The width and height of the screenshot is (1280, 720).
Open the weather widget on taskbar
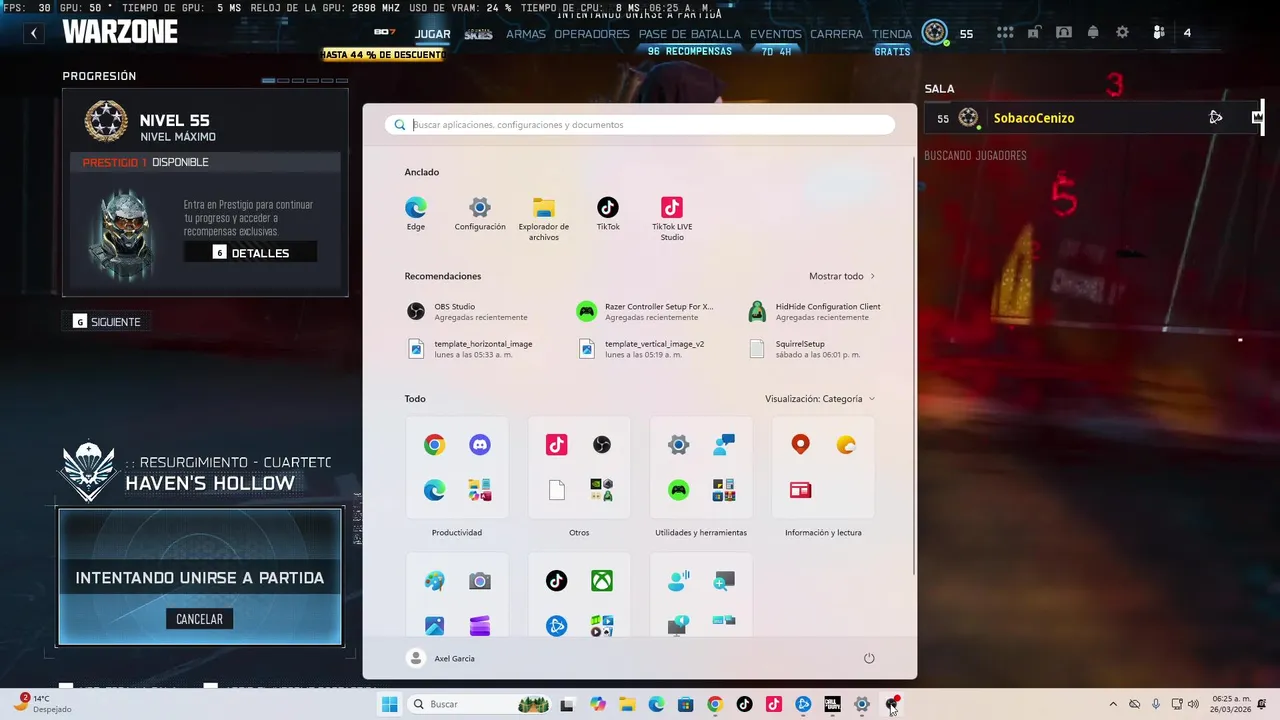coord(43,704)
